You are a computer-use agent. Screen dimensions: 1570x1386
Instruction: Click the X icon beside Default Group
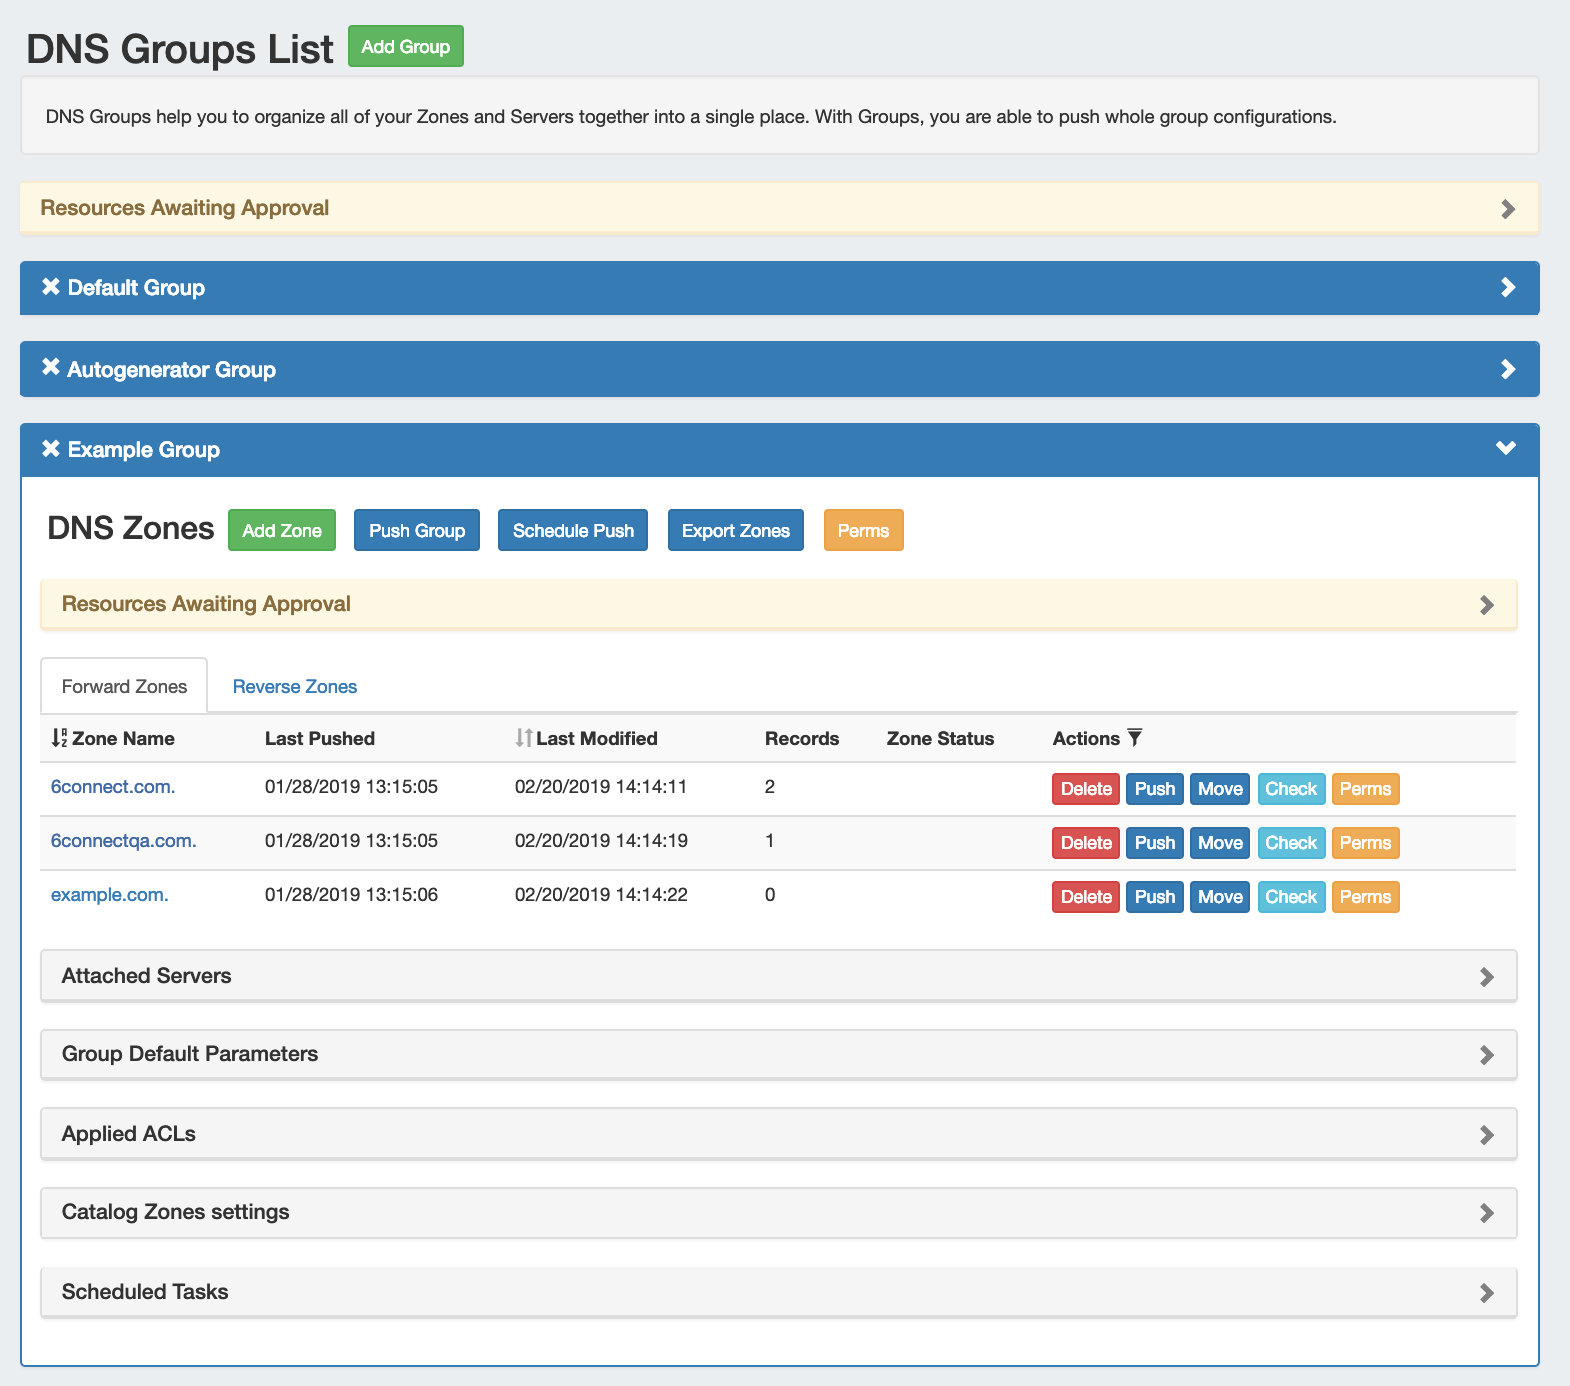pos(51,287)
